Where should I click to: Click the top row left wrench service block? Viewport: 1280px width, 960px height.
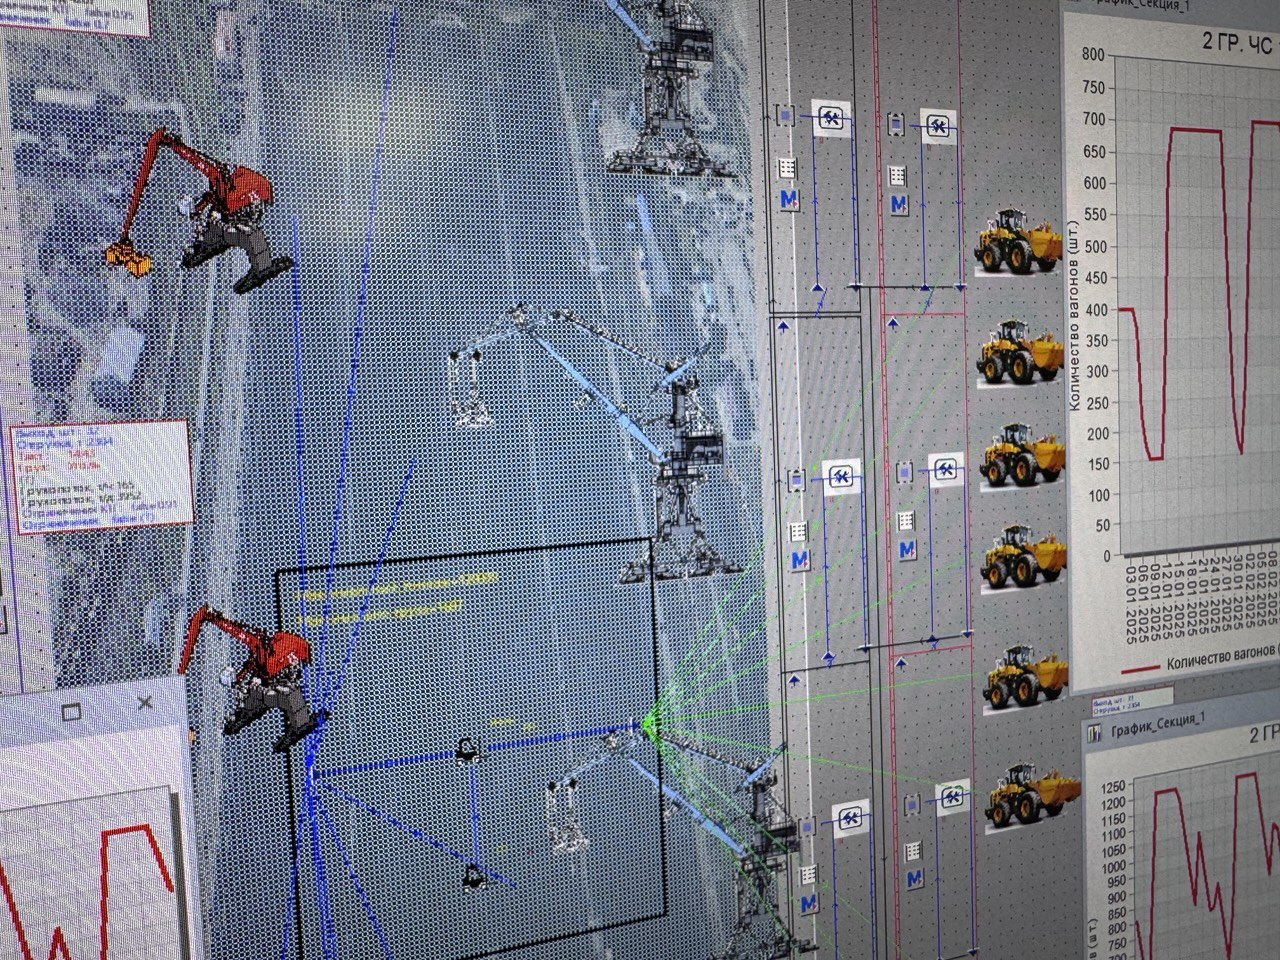829,118
